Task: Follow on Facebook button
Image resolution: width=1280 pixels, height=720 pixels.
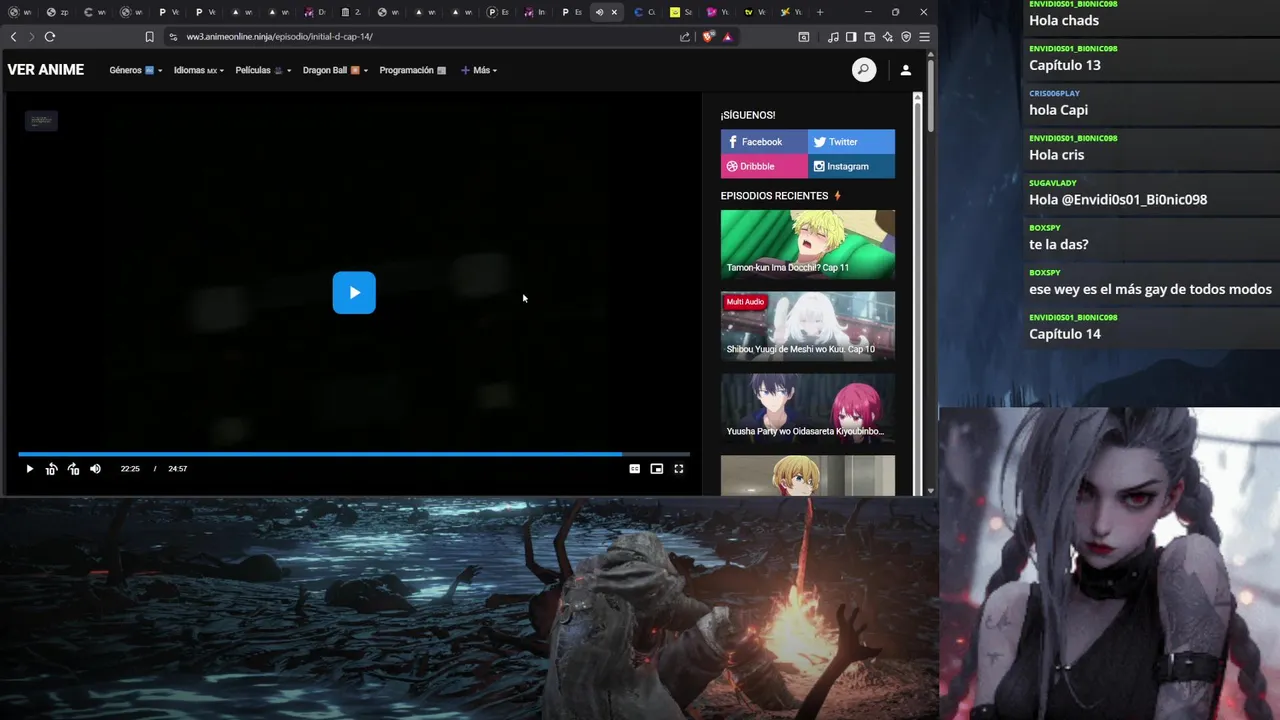Action: tap(764, 141)
